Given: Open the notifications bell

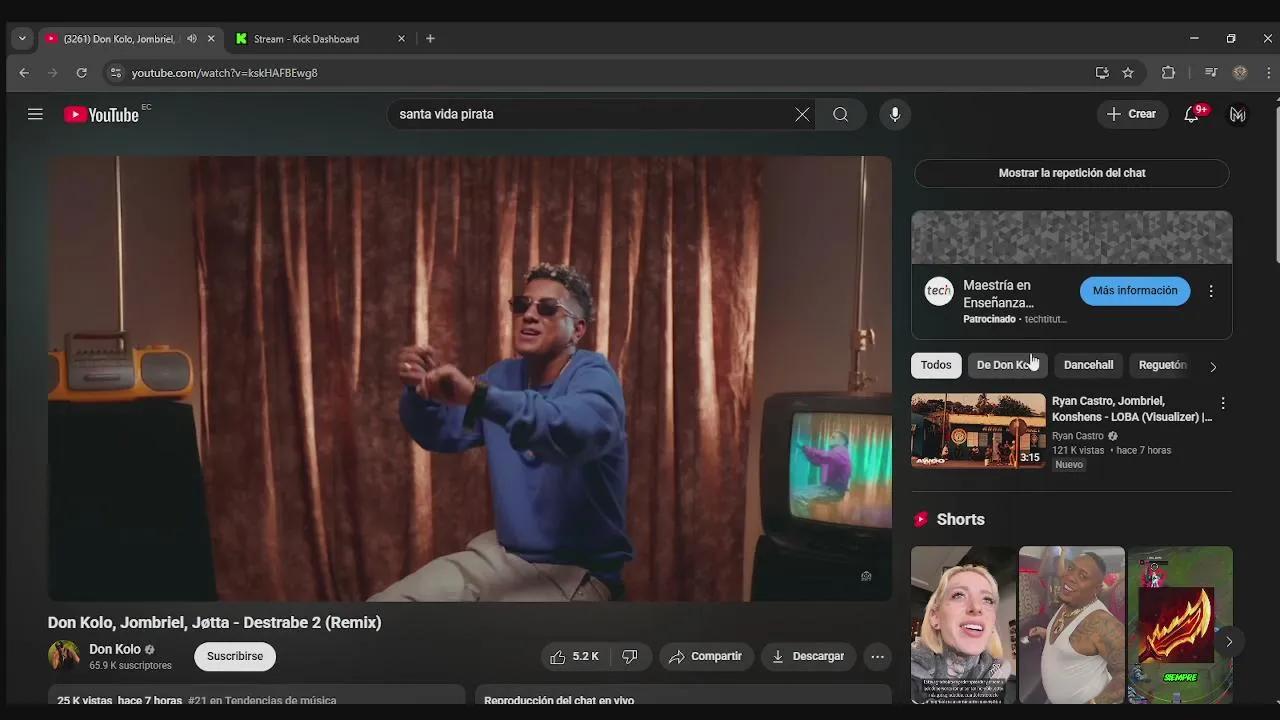Looking at the screenshot, I should [1192, 114].
